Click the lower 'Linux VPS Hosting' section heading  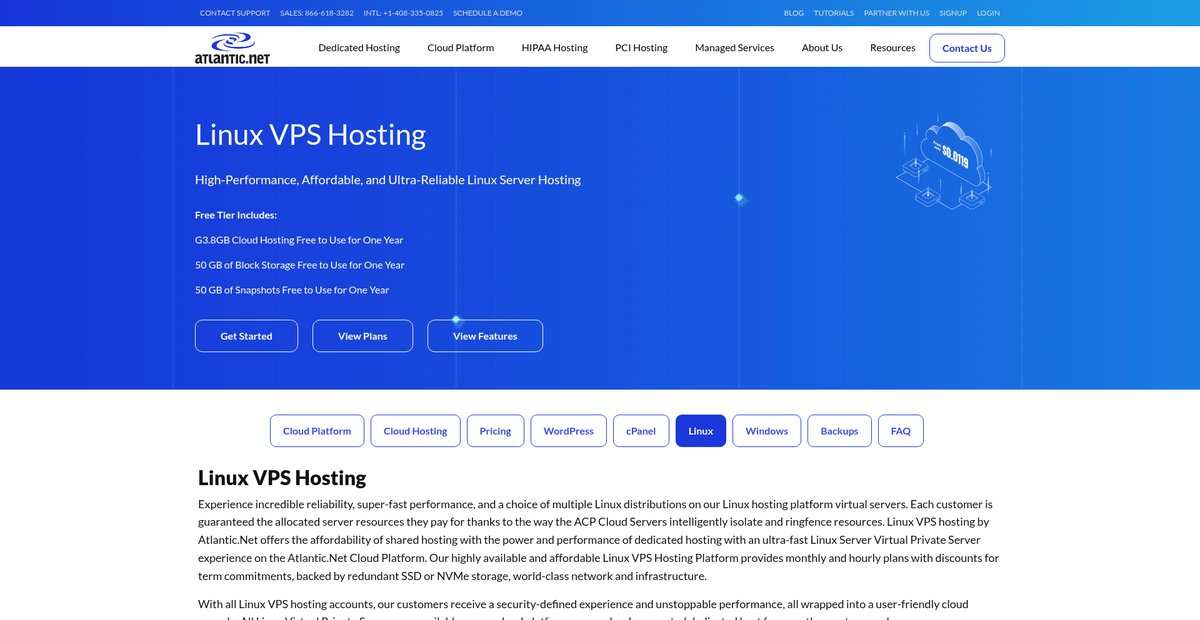(282, 478)
